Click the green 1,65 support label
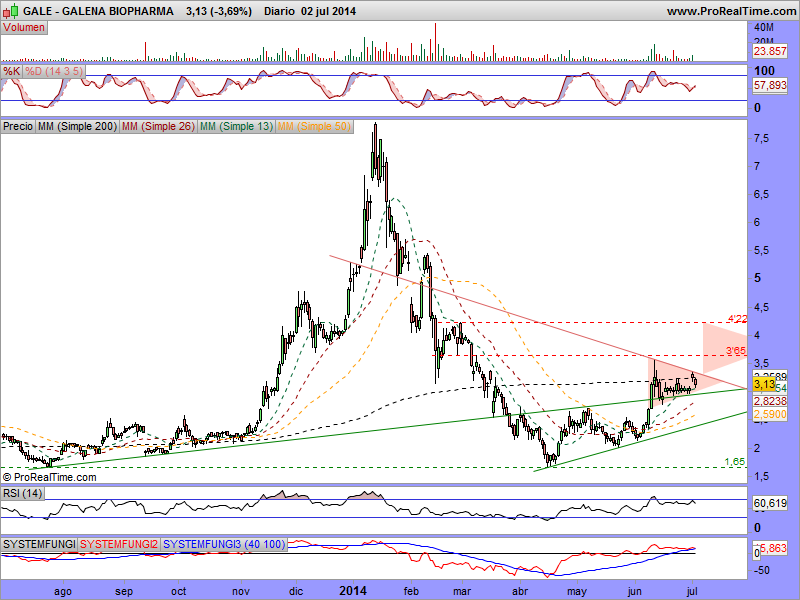800x600 pixels. point(735,462)
